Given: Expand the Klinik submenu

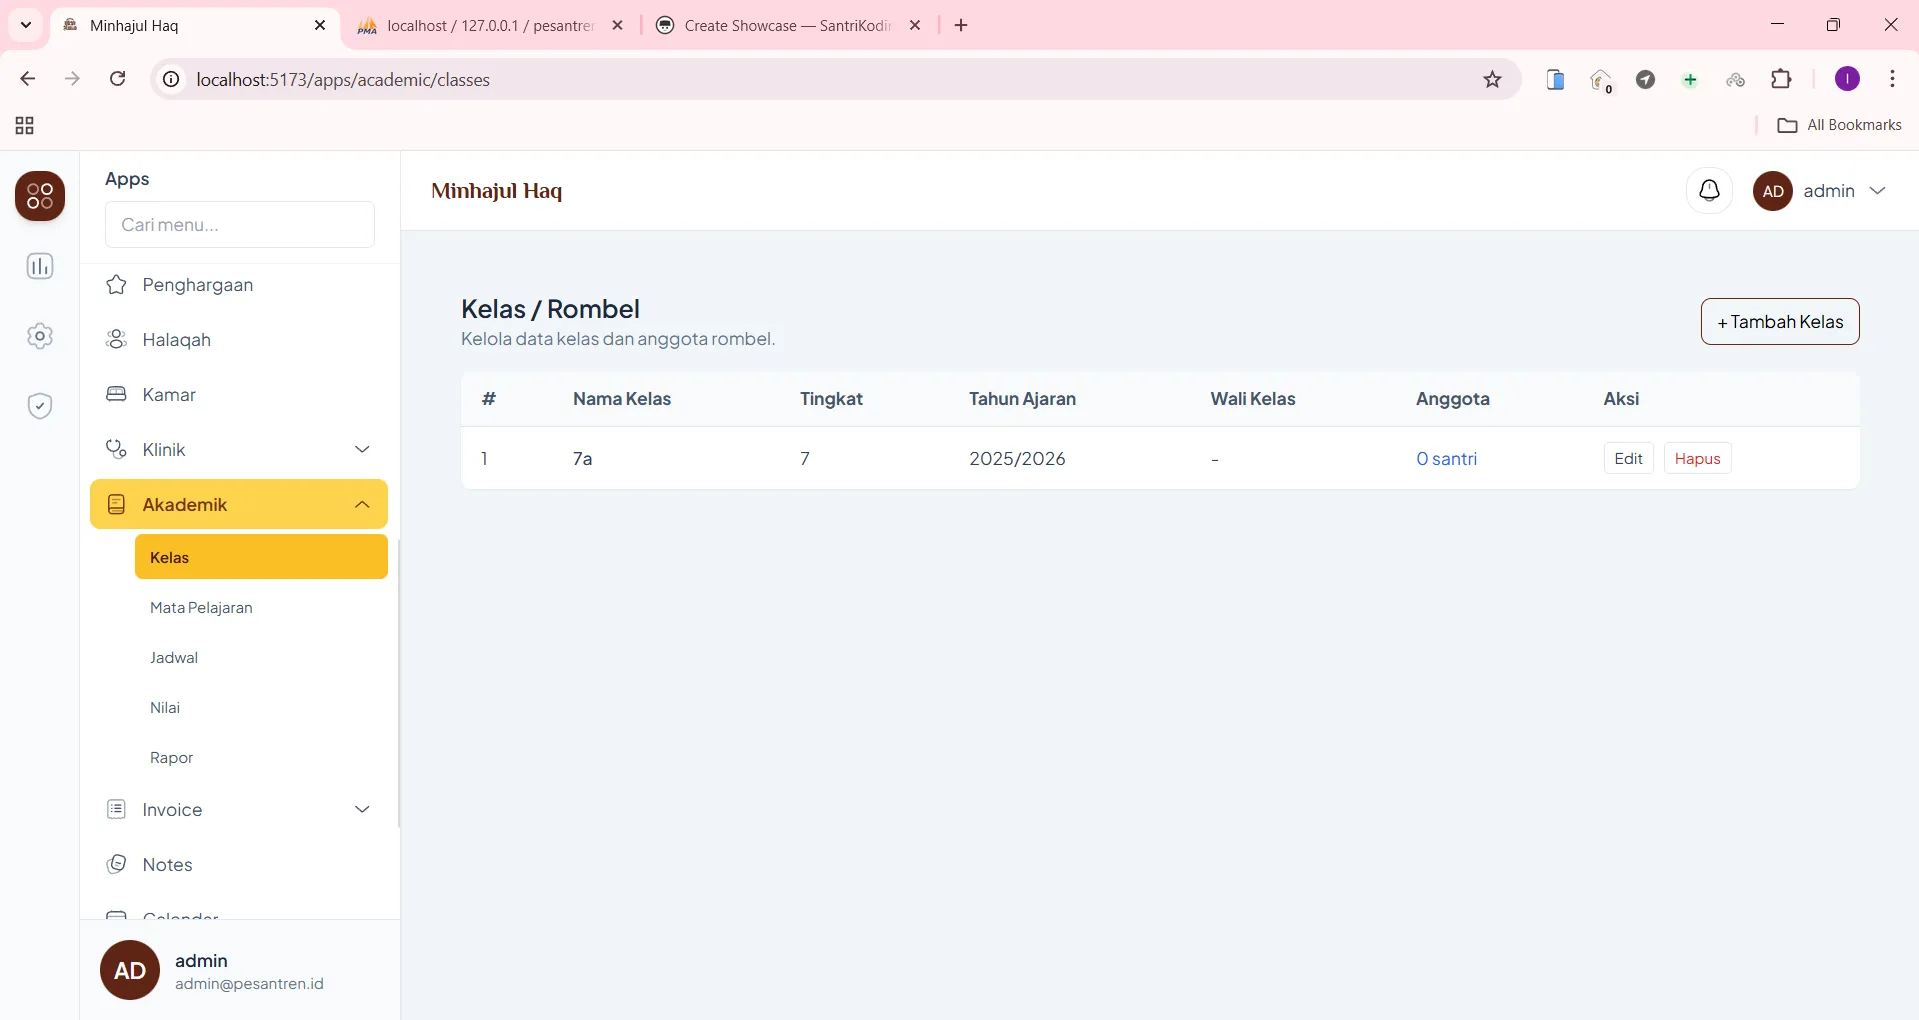Looking at the screenshot, I should tap(239, 449).
